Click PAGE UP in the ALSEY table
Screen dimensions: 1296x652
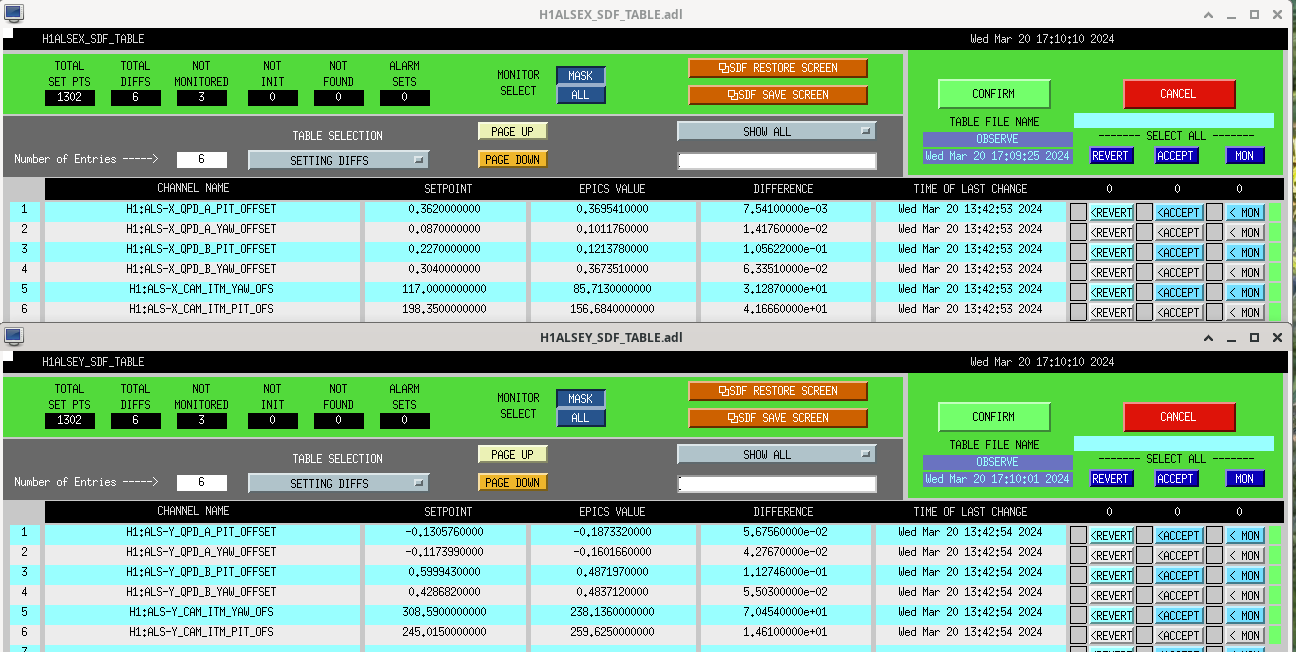pos(513,454)
